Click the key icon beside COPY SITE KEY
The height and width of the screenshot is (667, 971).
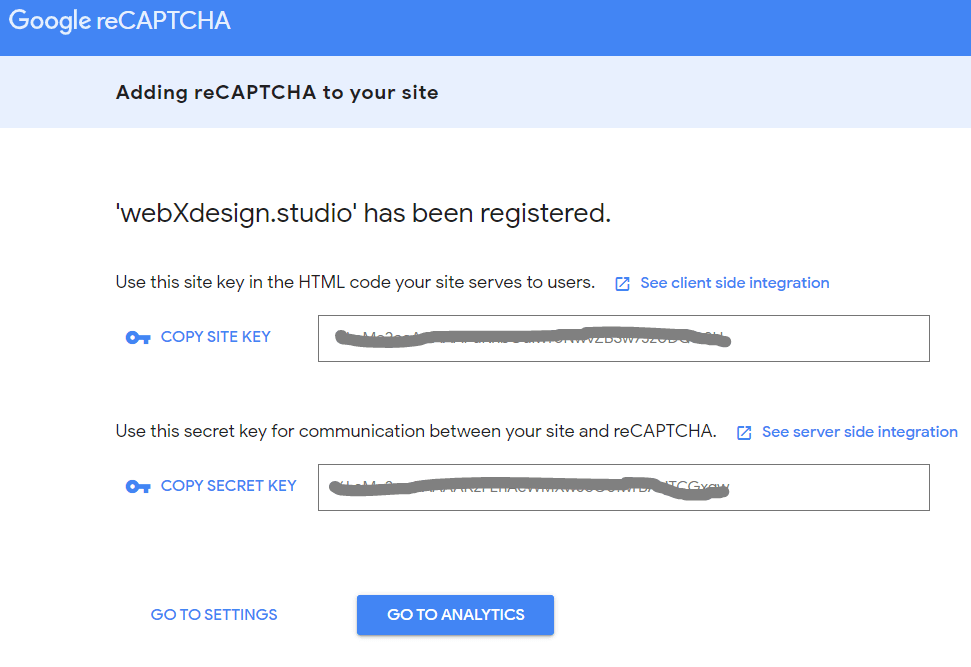137,338
